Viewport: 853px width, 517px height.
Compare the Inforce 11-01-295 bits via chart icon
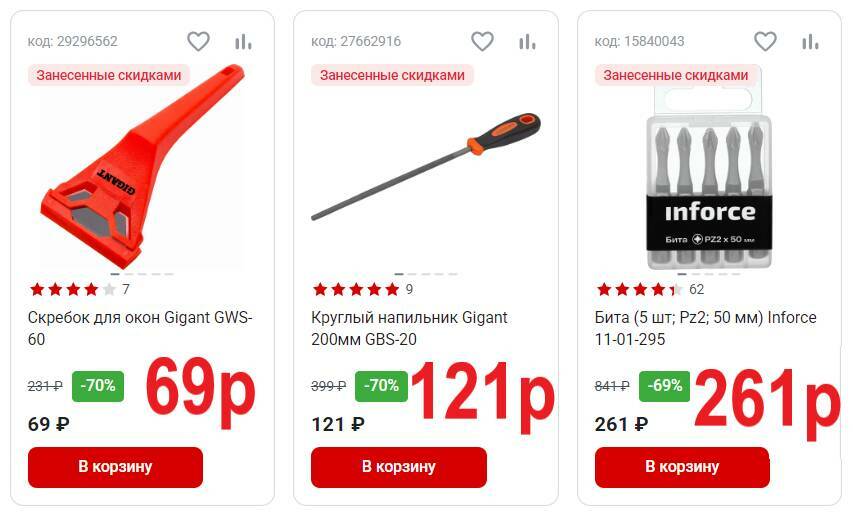[x=810, y=42]
